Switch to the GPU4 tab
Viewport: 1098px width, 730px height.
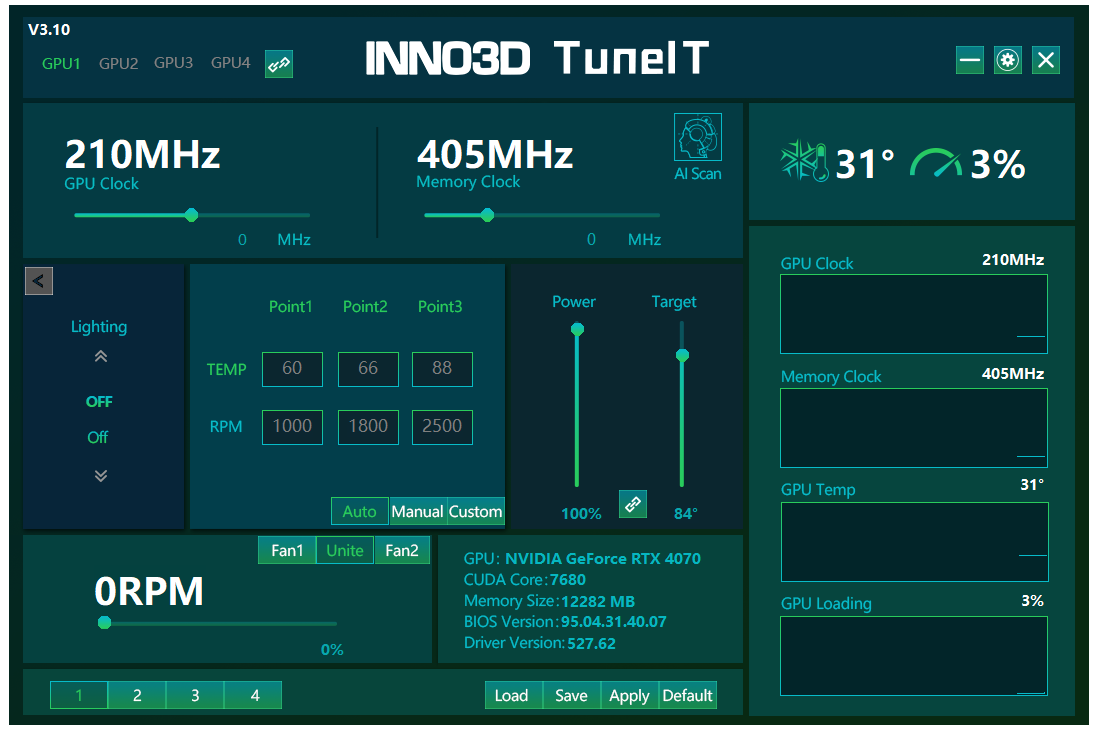click(230, 63)
